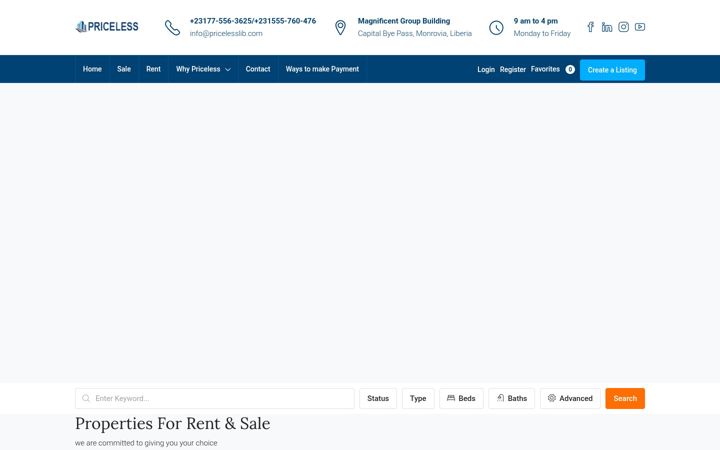Open the Beds filter dropdown

pyautogui.click(x=461, y=399)
